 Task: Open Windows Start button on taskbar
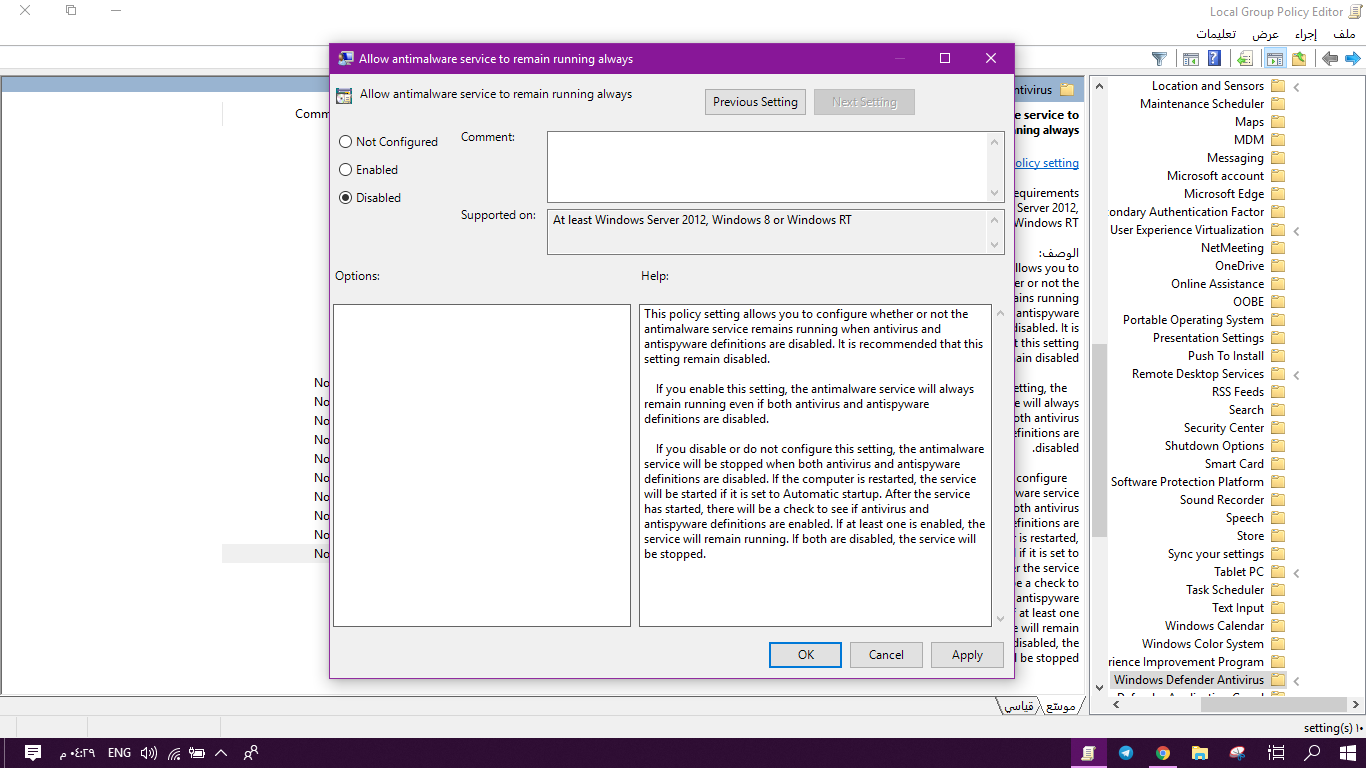[x=1348, y=753]
